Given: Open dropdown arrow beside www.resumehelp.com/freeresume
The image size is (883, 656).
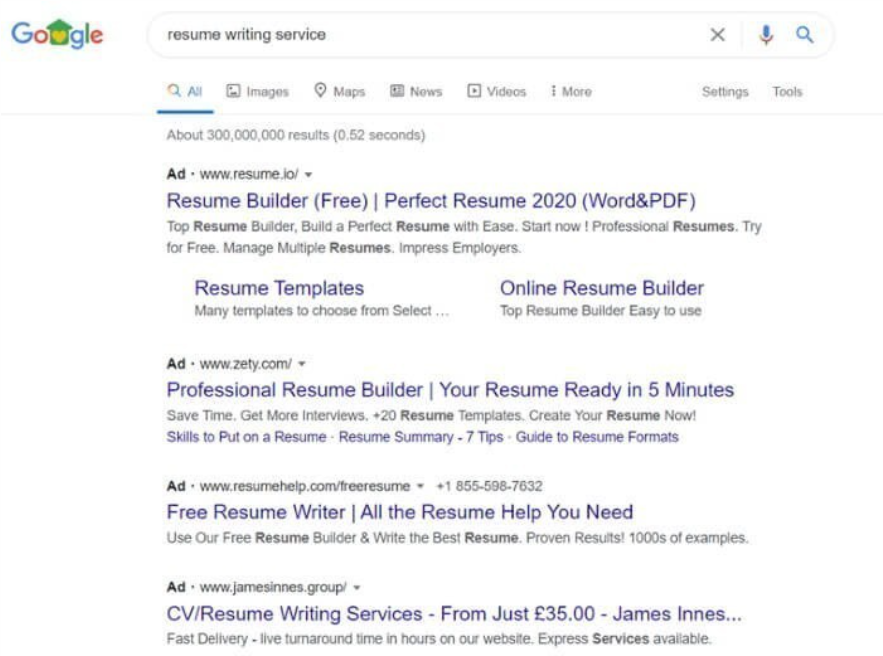Looking at the screenshot, I should click(x=421, y=487).
